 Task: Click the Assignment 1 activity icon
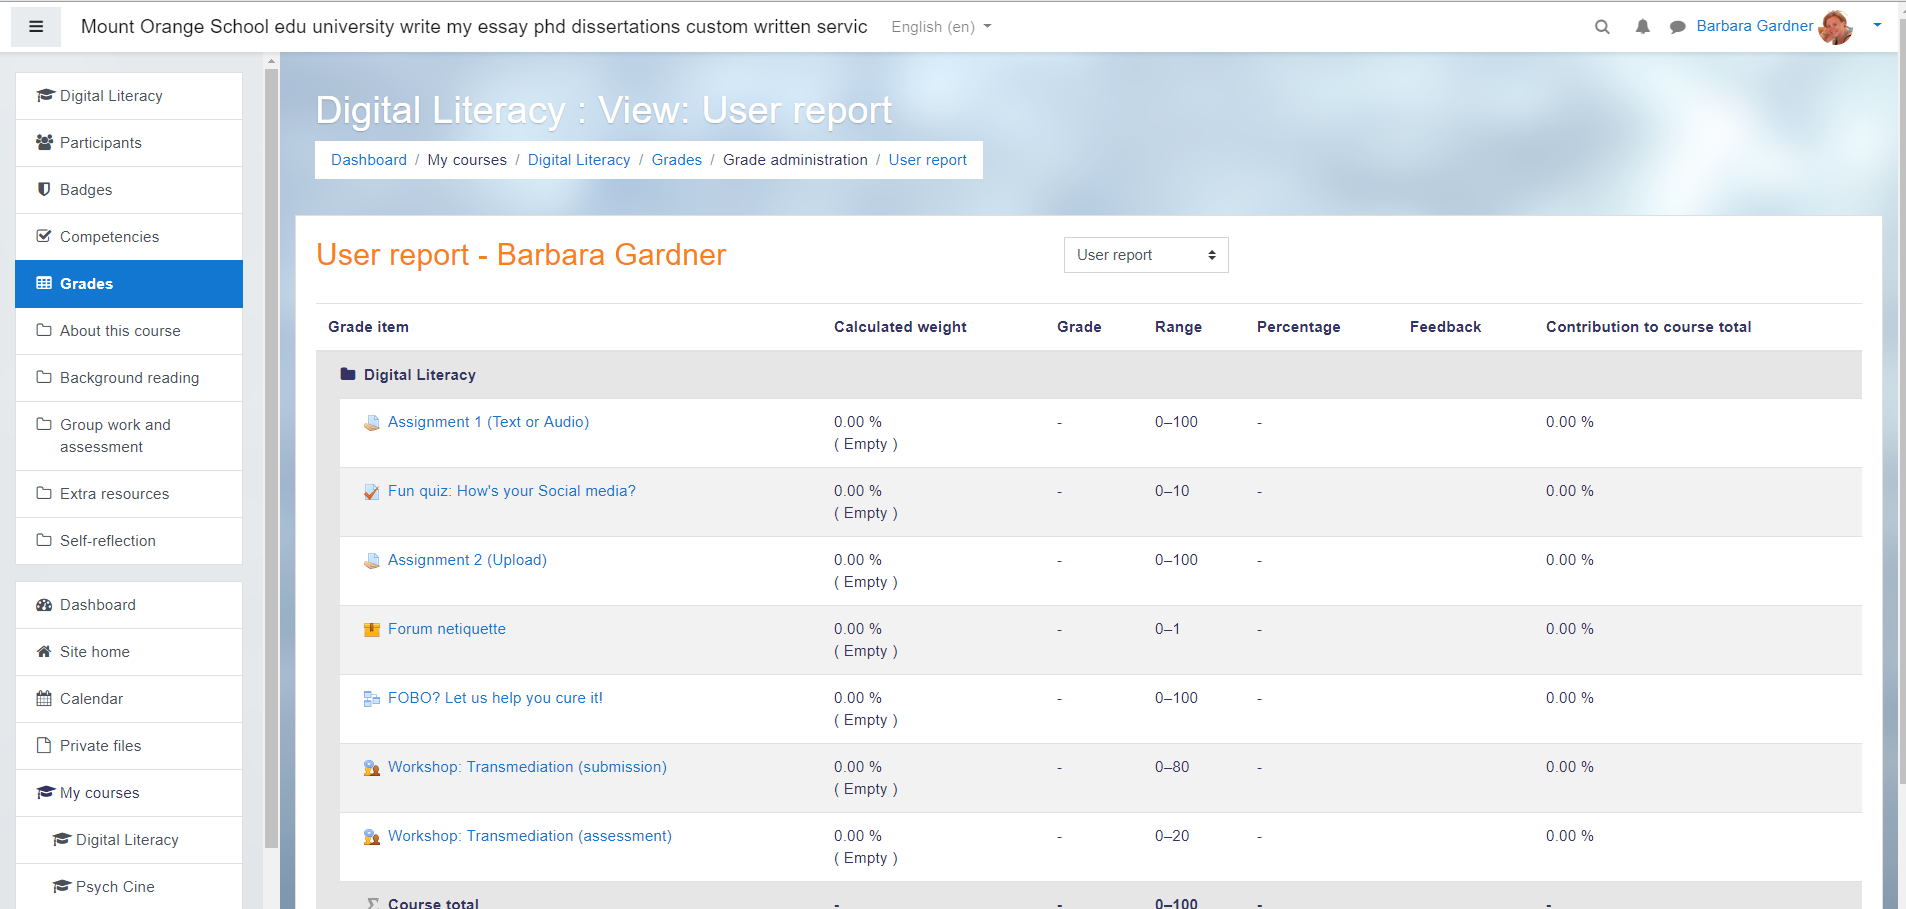372,423
